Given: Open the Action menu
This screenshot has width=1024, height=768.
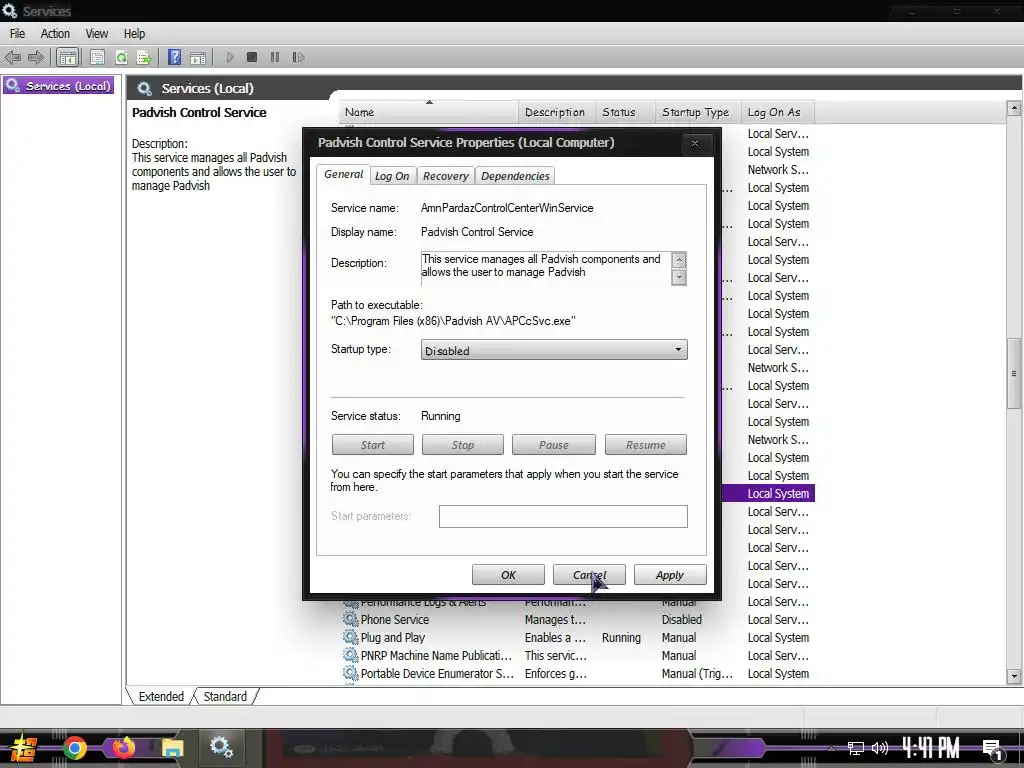Looking at the screenshot, I should coord(55,33).
